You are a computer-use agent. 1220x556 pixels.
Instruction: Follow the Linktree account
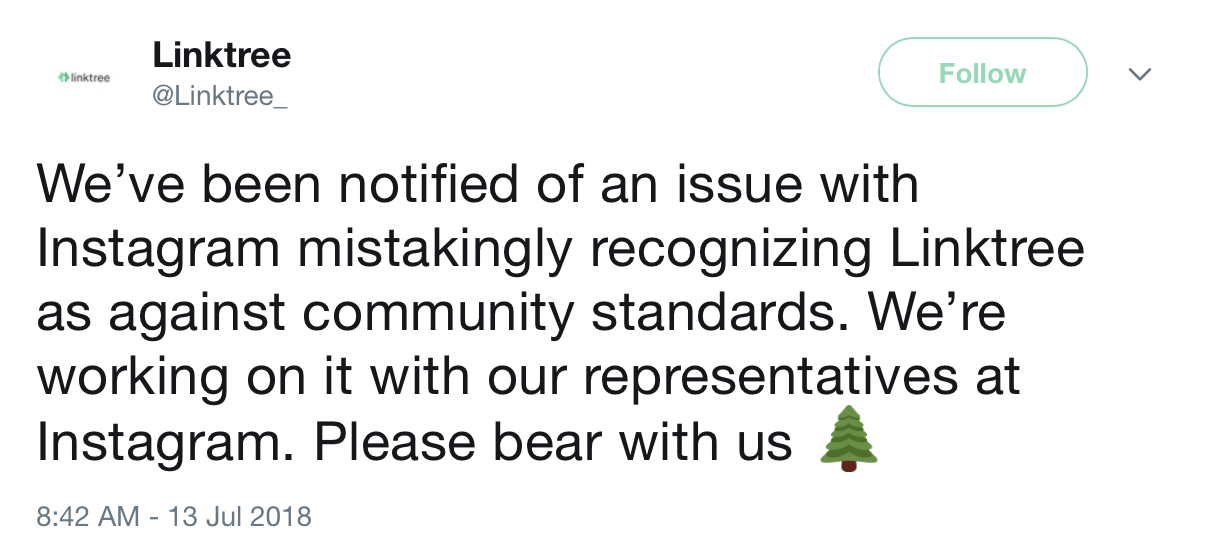click(x=982, y=72)
